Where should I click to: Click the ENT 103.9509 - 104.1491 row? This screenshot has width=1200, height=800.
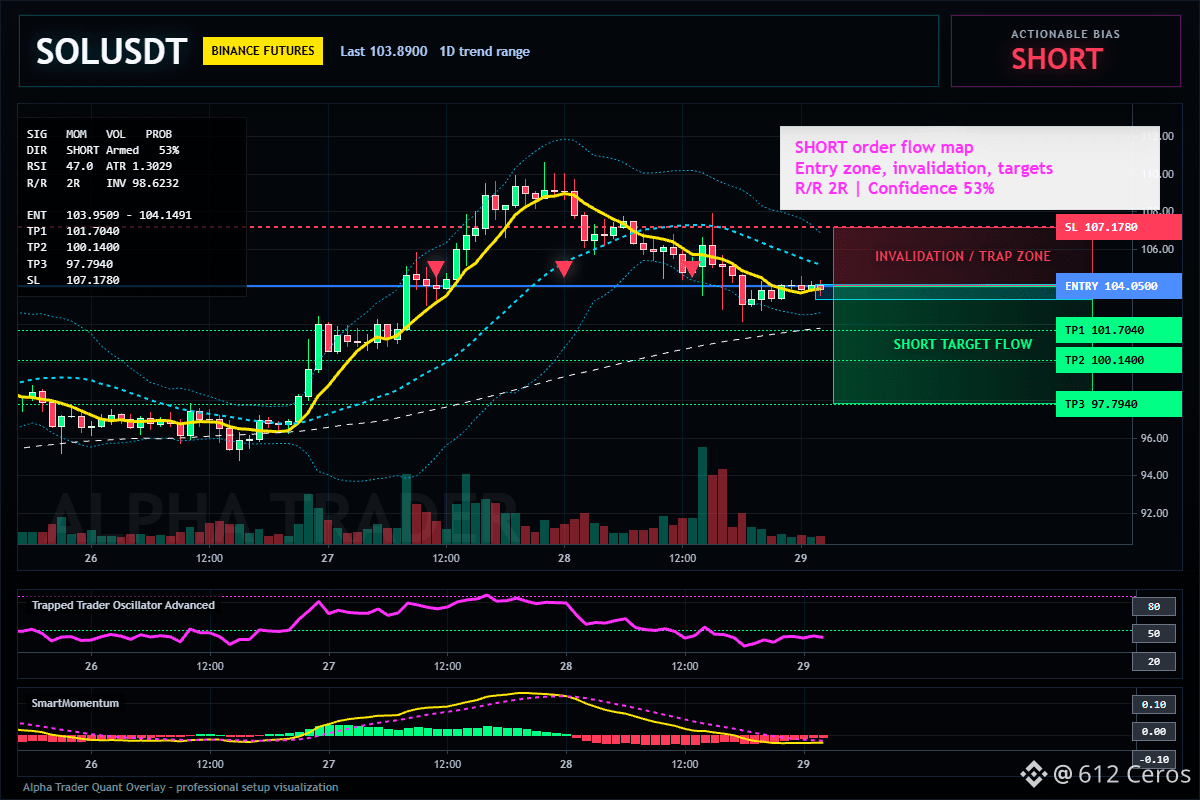coord(109,214)
